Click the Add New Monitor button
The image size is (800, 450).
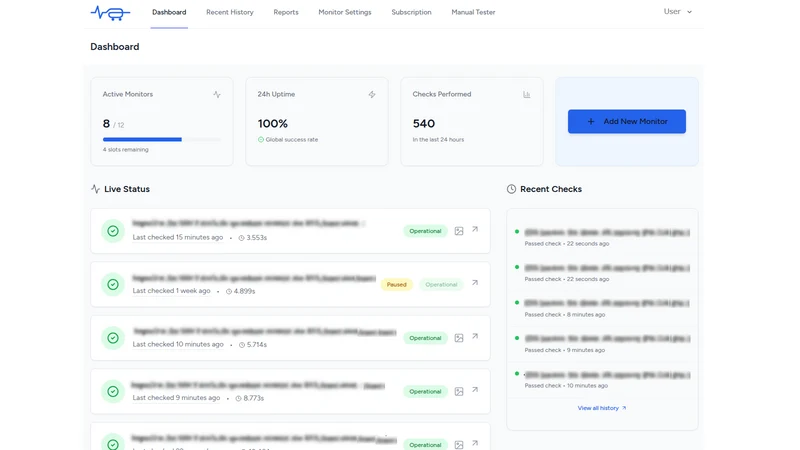click(x=627, y=121)
